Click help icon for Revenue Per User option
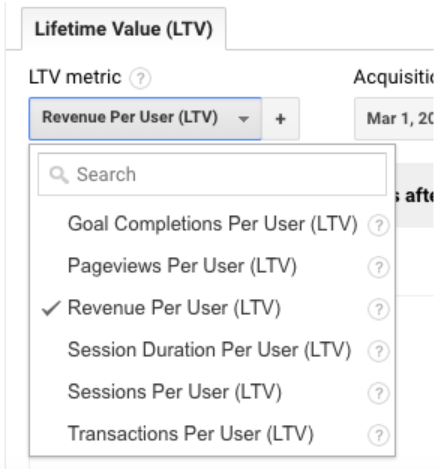 click(378, 309)
